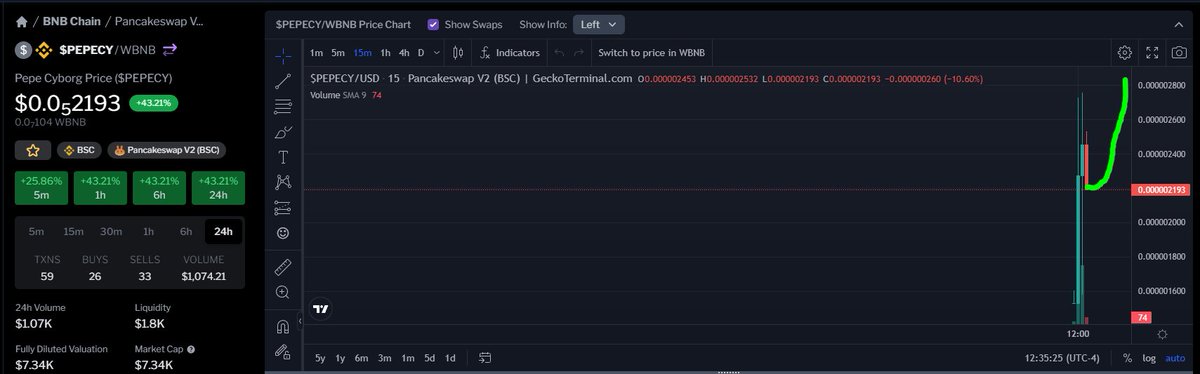
Task: Toggle percentage scale button
Action: coord(1127,358)
